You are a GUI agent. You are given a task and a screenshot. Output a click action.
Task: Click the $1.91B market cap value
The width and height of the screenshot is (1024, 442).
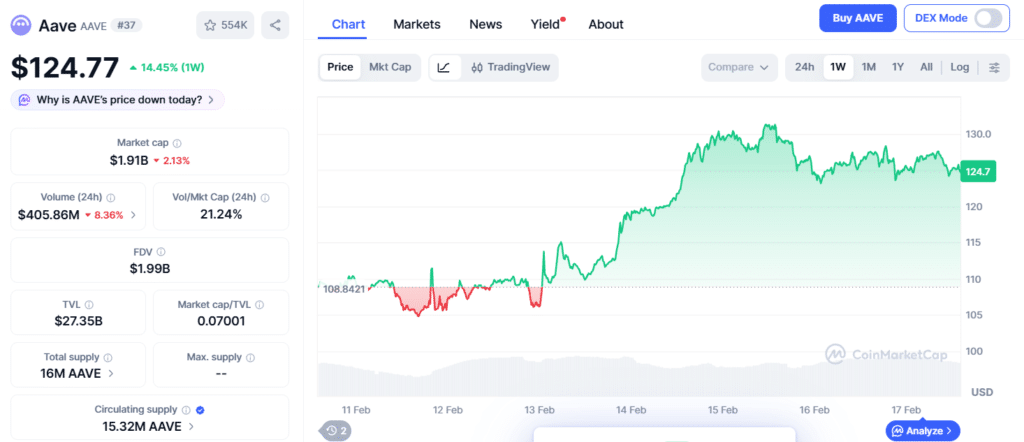129,161
